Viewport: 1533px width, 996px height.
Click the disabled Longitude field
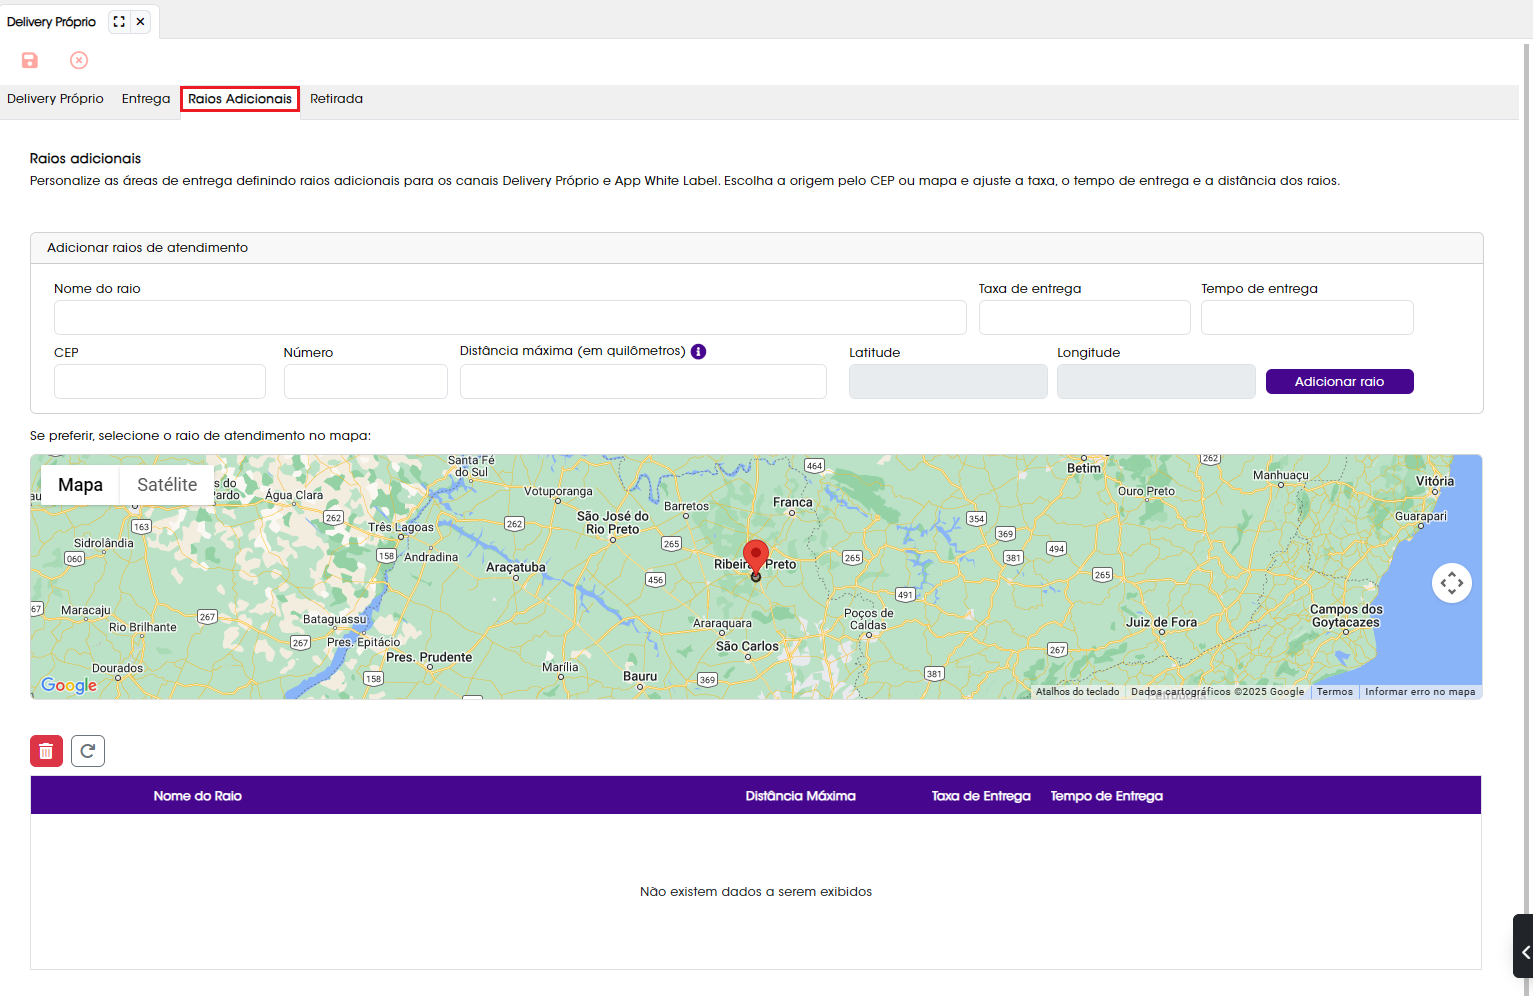[x=1156, y=381]
